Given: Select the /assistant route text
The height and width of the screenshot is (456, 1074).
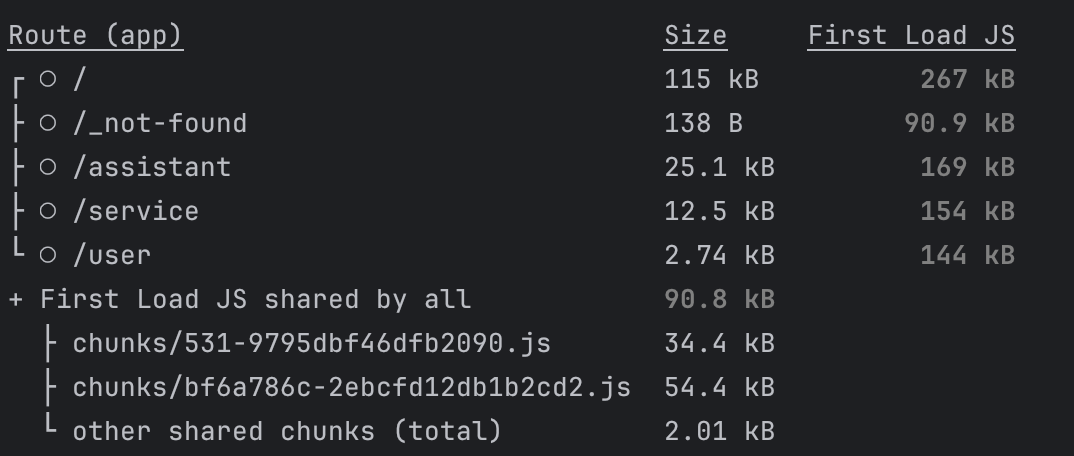Looking at the screenshot, I should (x=151, y=168).
